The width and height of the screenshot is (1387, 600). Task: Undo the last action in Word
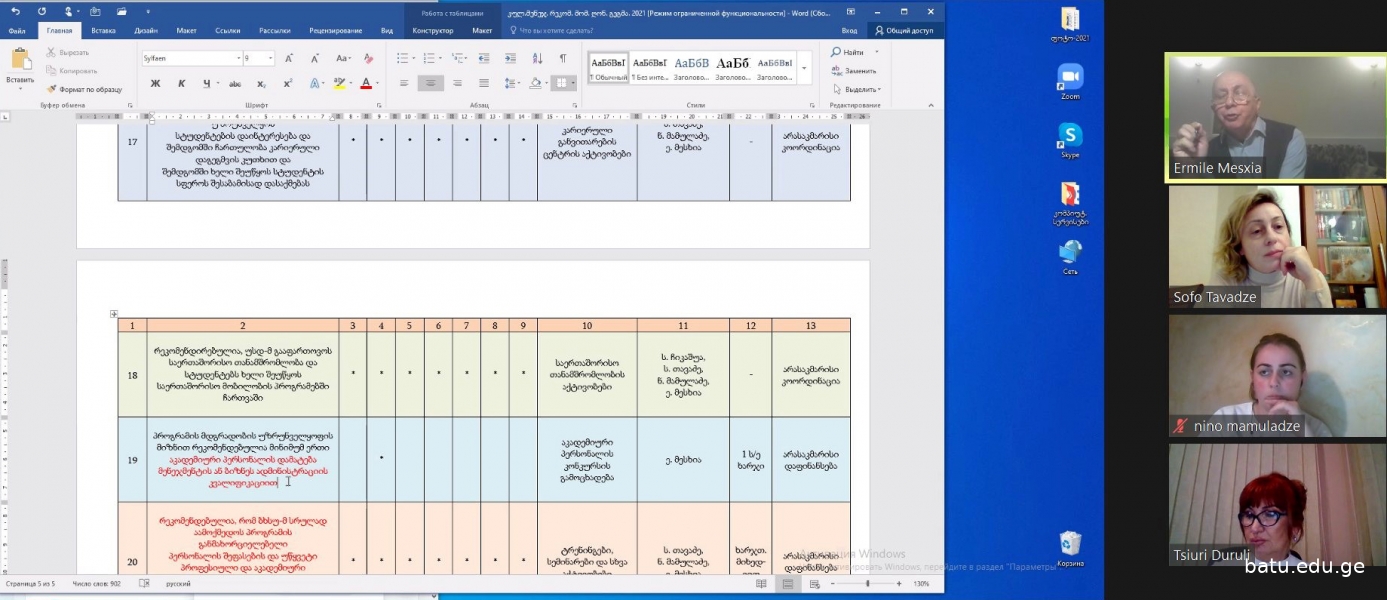click(15, 12)
